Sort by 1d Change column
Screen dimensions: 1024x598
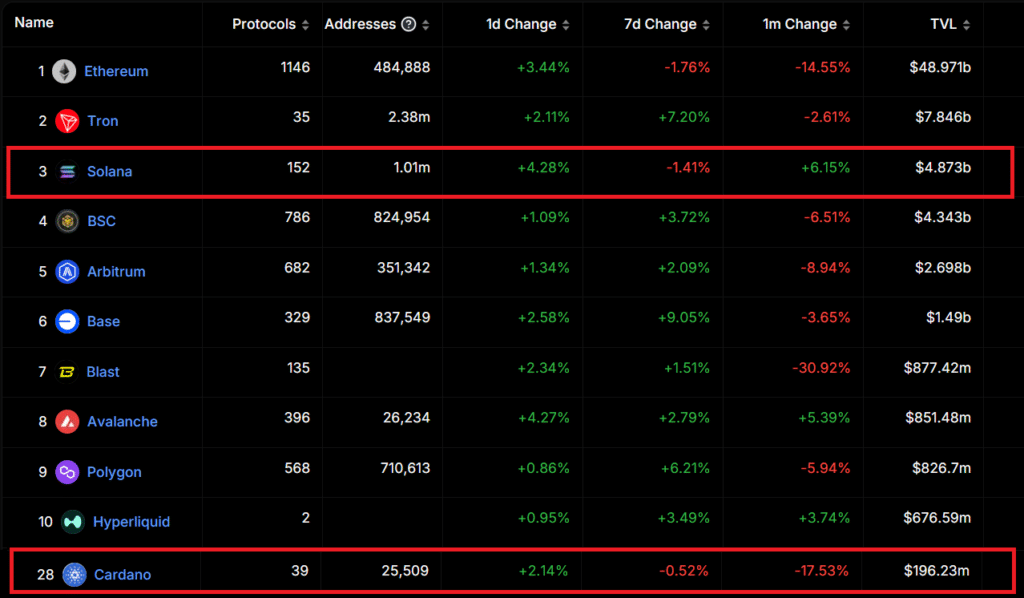pos(526,24)
